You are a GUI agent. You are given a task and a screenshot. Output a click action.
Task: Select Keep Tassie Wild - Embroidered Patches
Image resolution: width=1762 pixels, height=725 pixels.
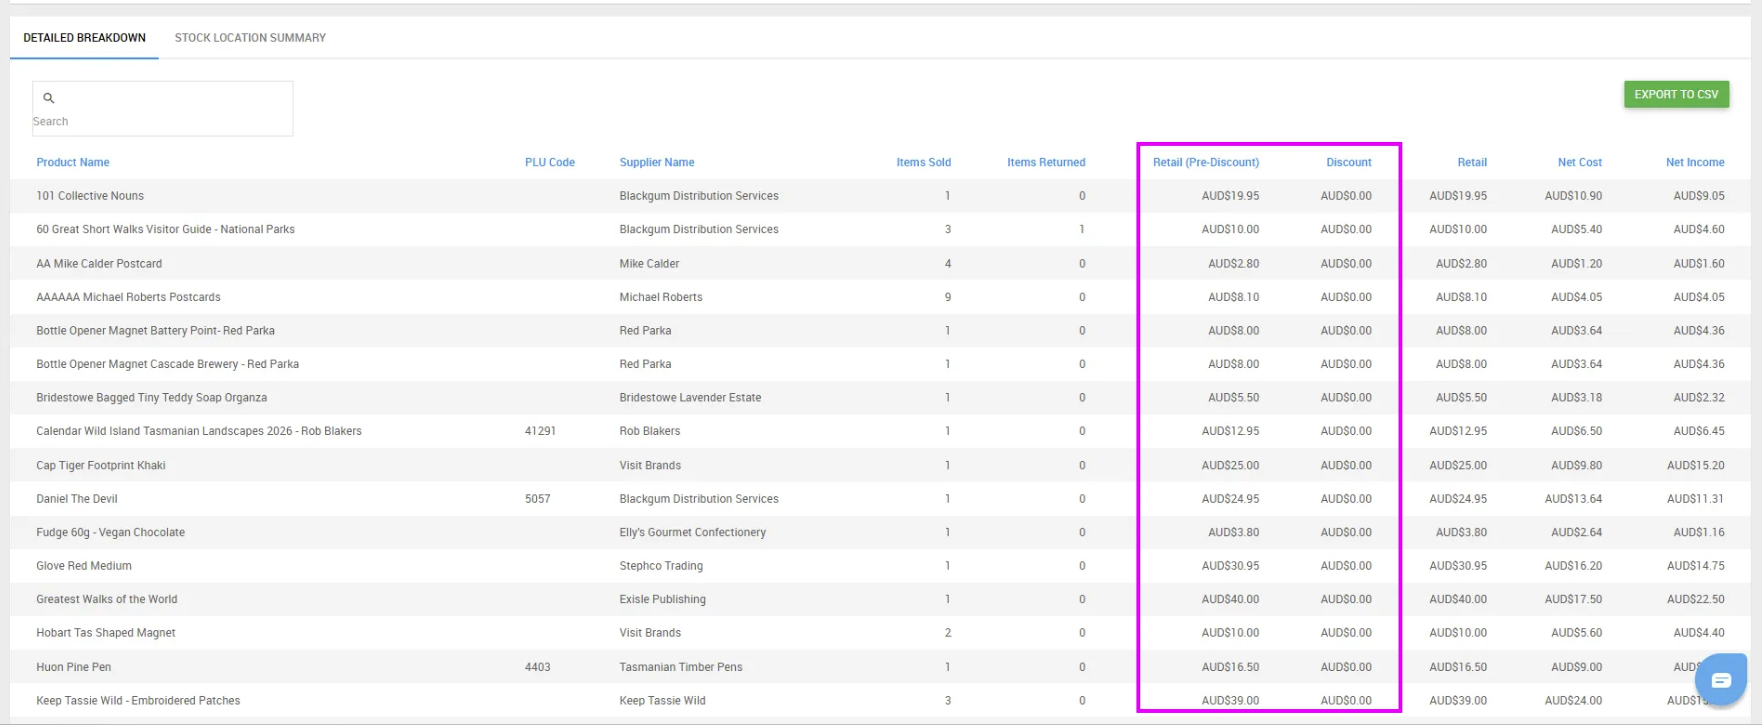point(138,701)
